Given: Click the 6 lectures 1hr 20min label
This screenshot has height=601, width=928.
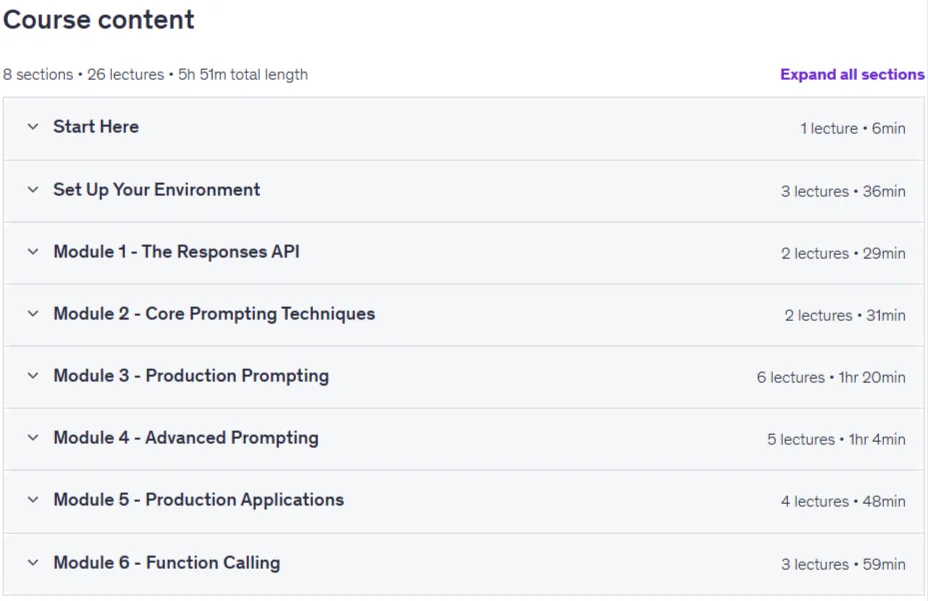Looking at the screenshot, I should tap(831, 377).
